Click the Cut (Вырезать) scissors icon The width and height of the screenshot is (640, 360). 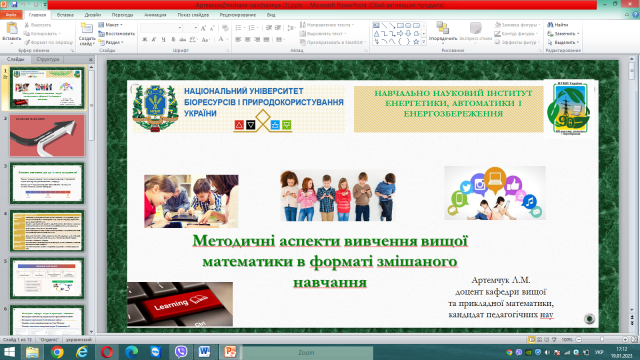[x=27, y=25]
